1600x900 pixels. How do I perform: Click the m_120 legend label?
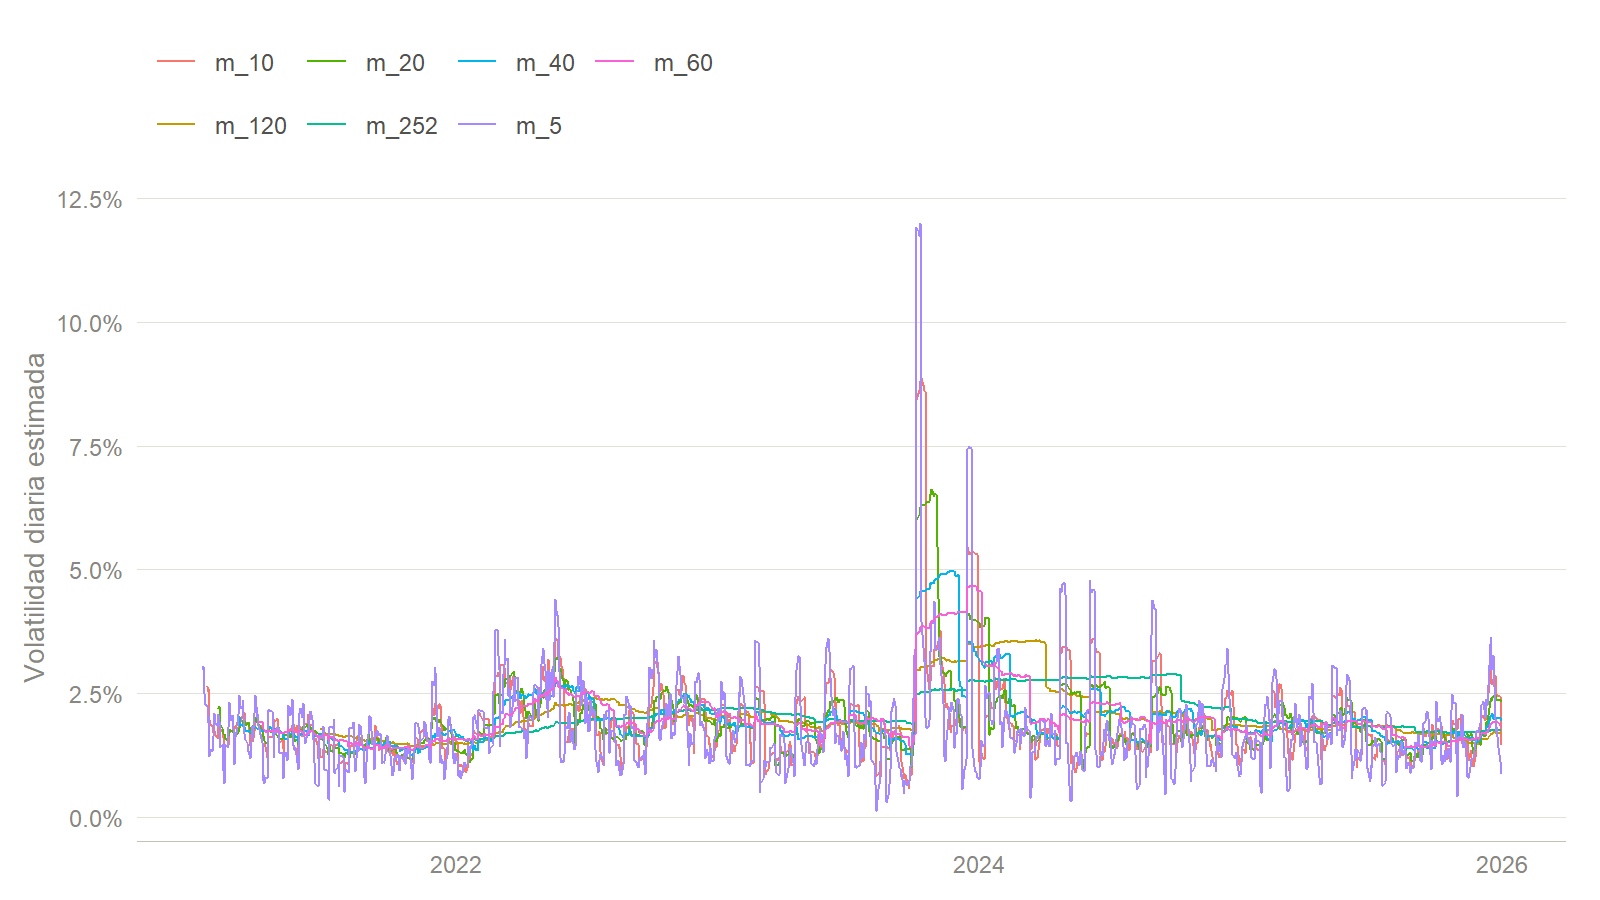coord(251,126)
